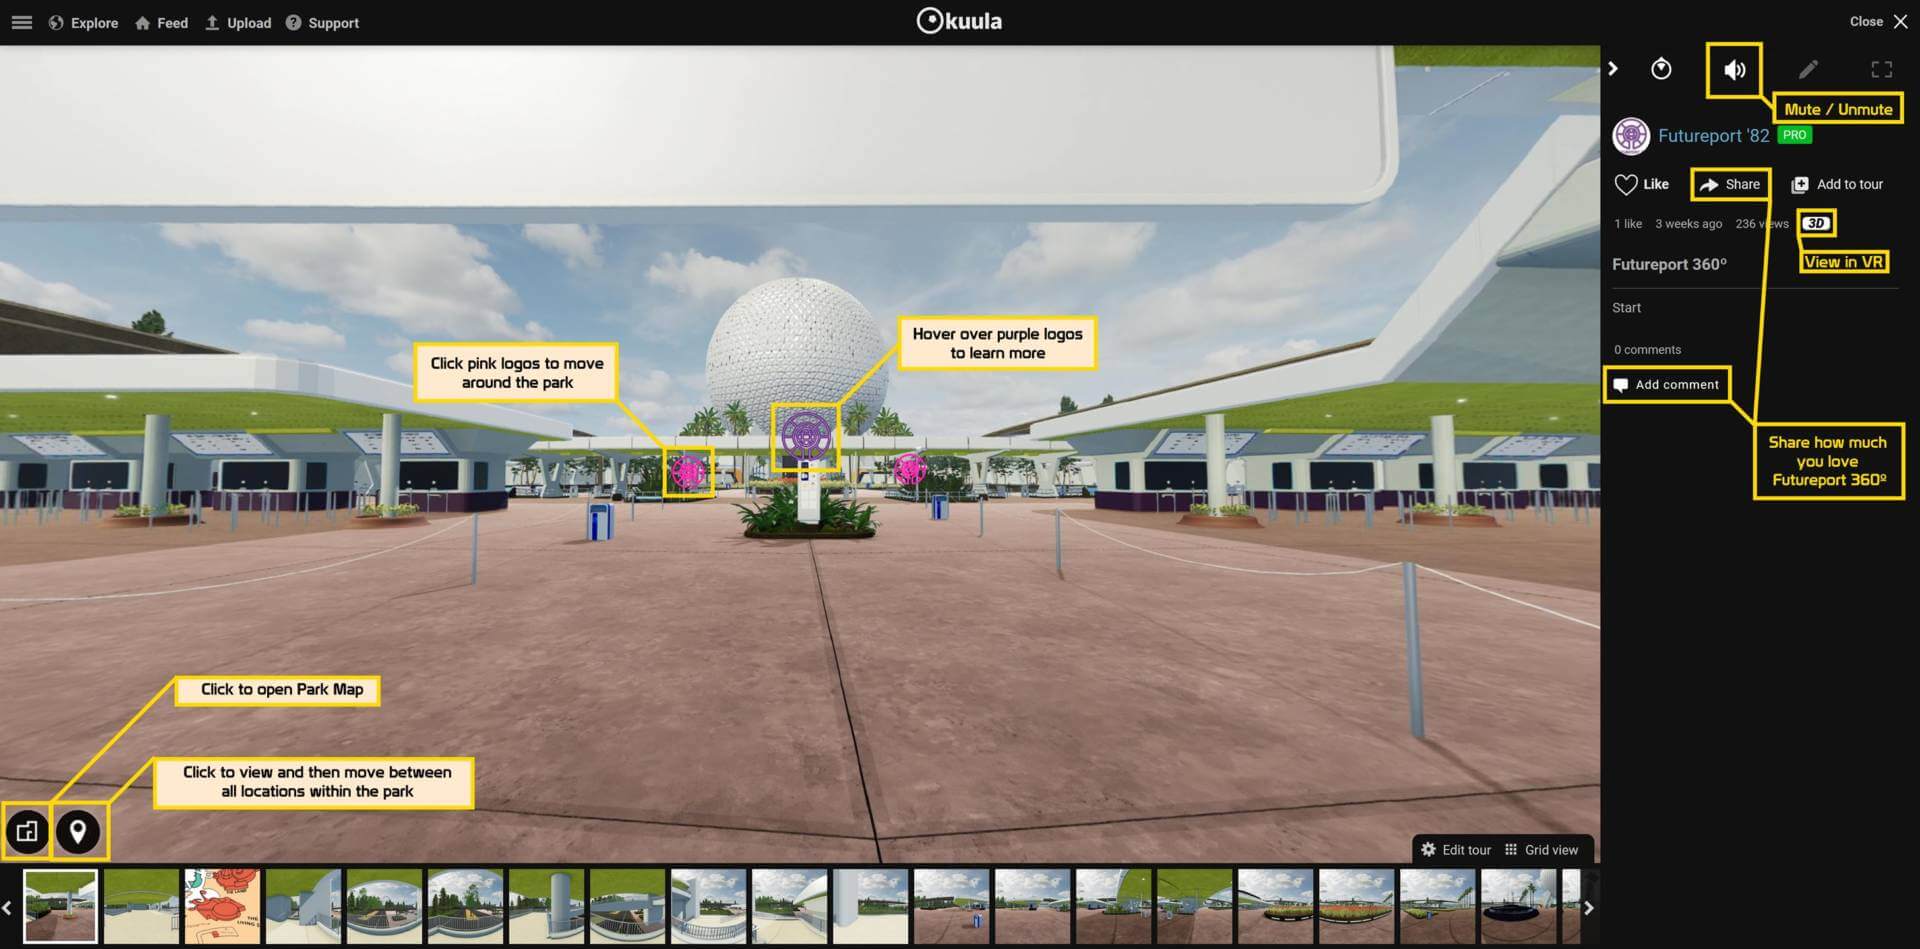Open Edit tour settings

coord(1456,849)
